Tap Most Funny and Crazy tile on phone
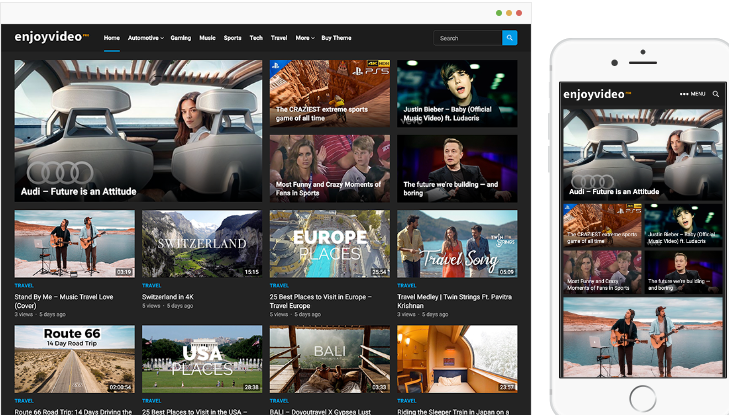Image resolution: width=729 pixels, height=415 pixels. pyautogui.click(x=602, y=272)
